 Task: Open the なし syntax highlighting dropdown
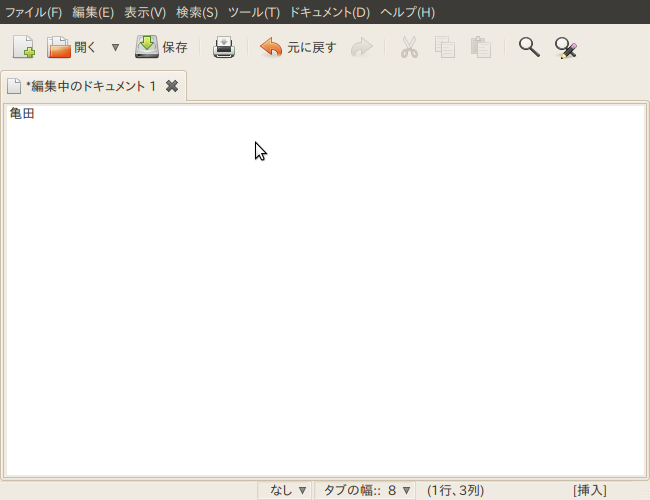[x=287, y=490]
